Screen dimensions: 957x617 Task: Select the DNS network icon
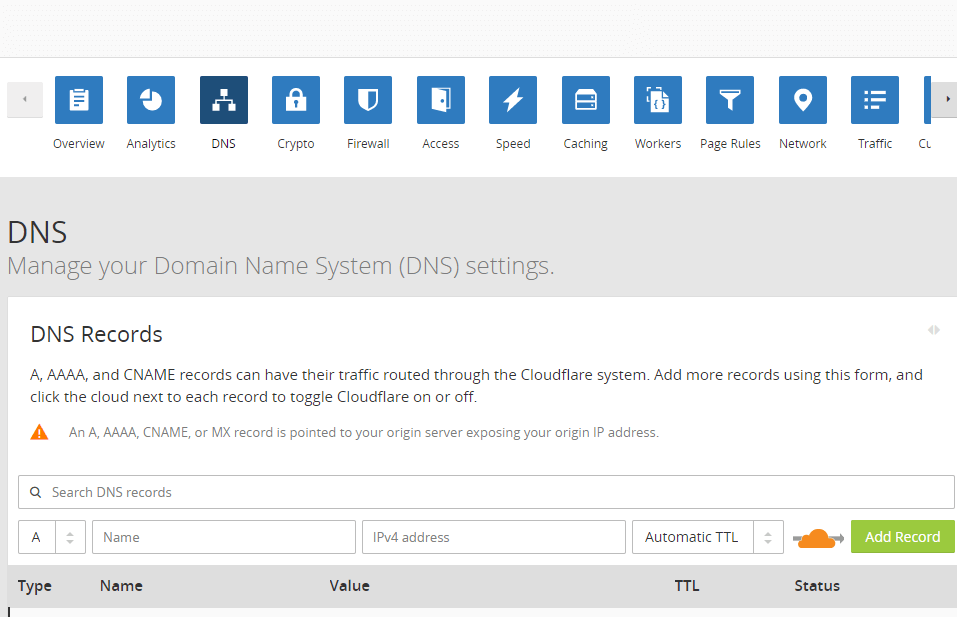224,99
